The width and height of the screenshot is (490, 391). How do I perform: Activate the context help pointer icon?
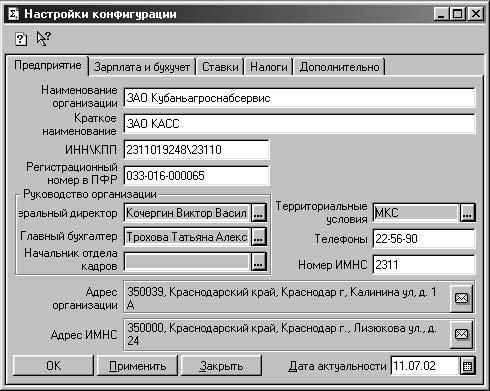pos(43,38)
